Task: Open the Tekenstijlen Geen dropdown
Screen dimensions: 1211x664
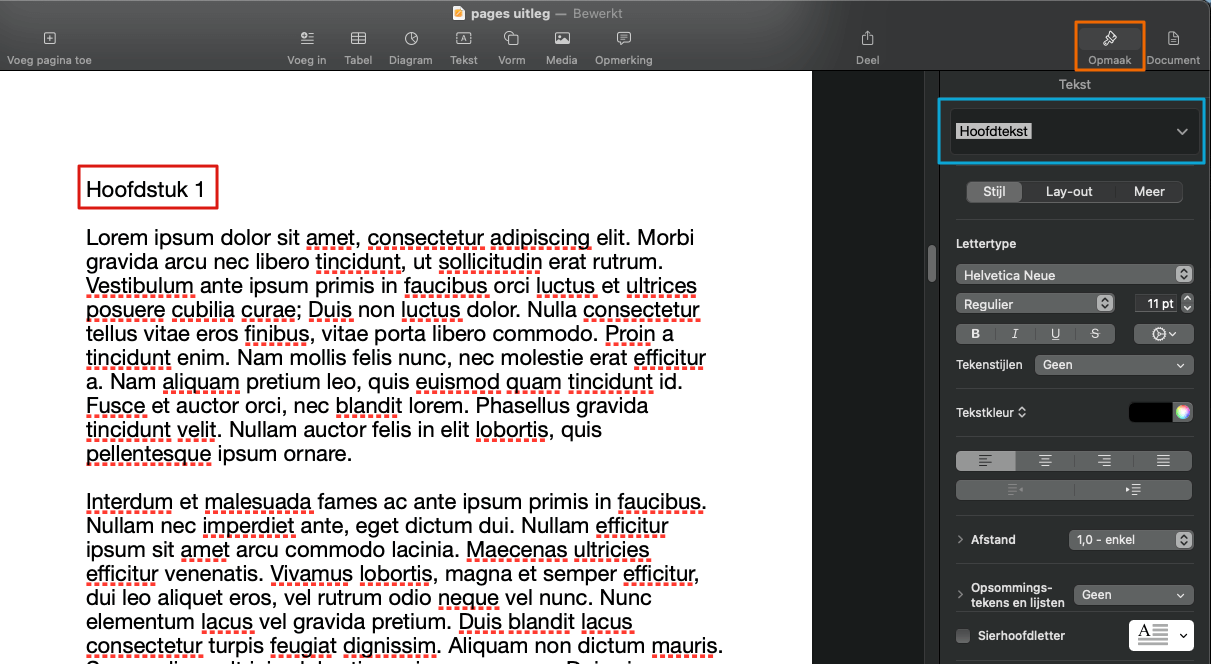Action: [1114, 365]
